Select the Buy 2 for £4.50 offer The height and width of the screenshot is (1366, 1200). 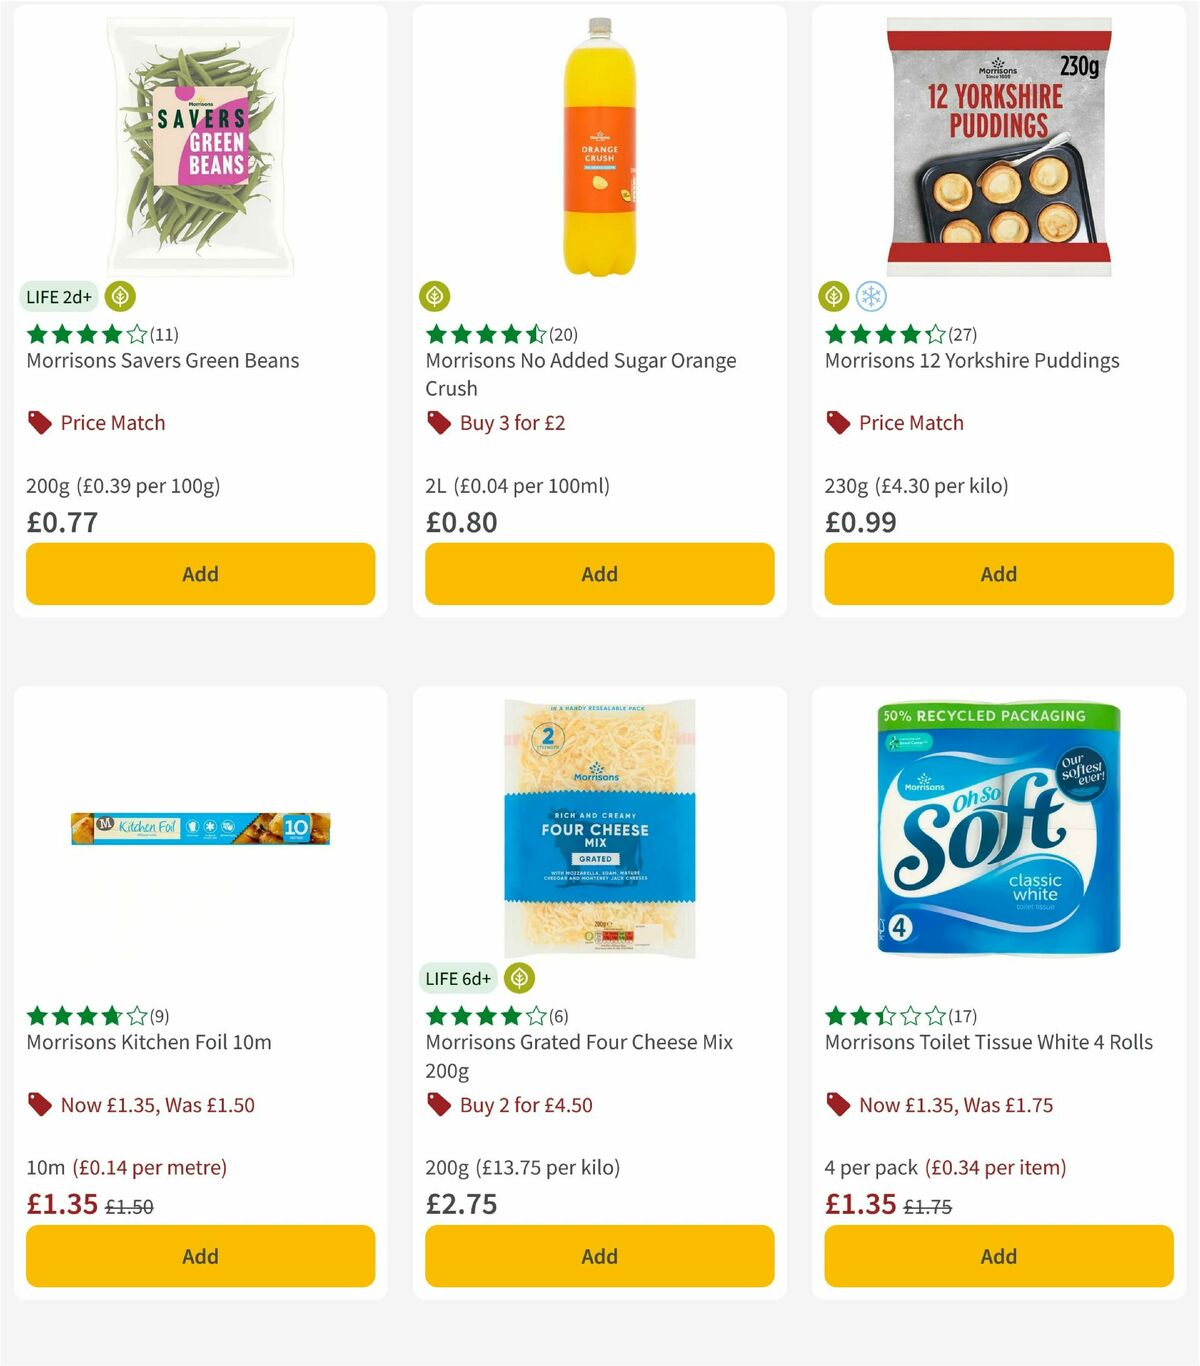(524, 1104)
